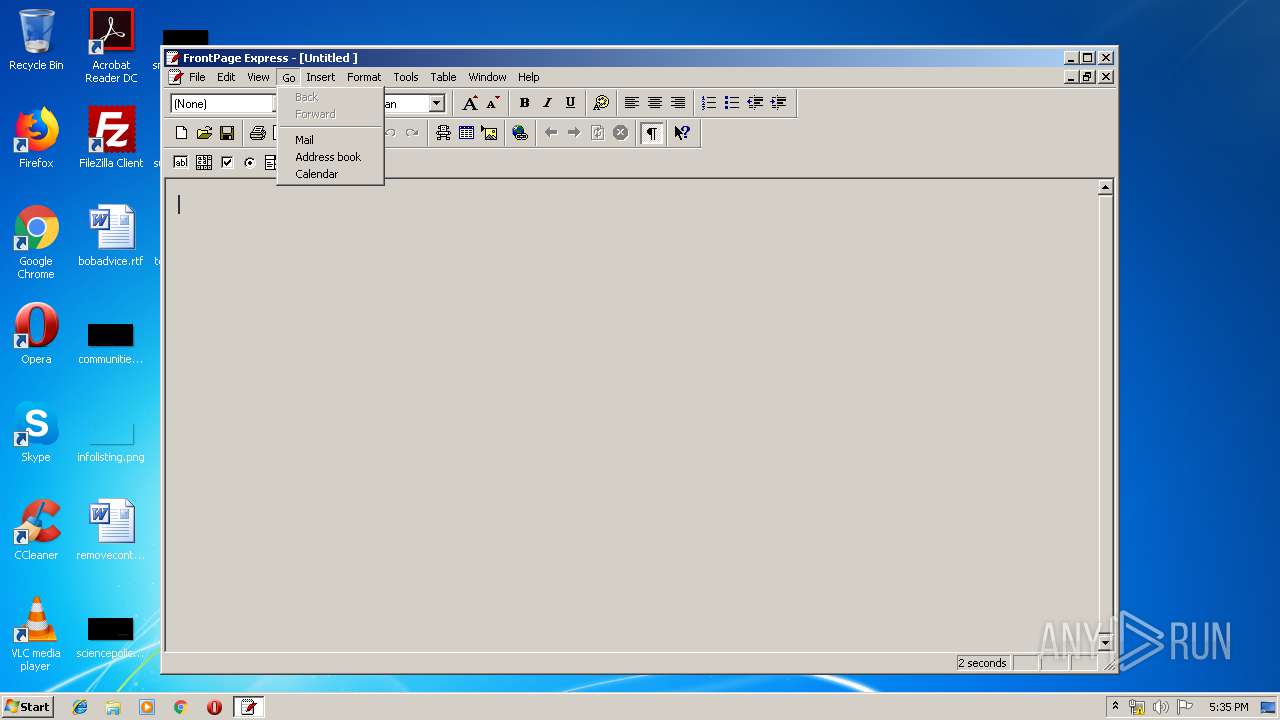Close the Go menu by clicking Go
Viewport: 1280px width, 720px height.
(289, 77)
